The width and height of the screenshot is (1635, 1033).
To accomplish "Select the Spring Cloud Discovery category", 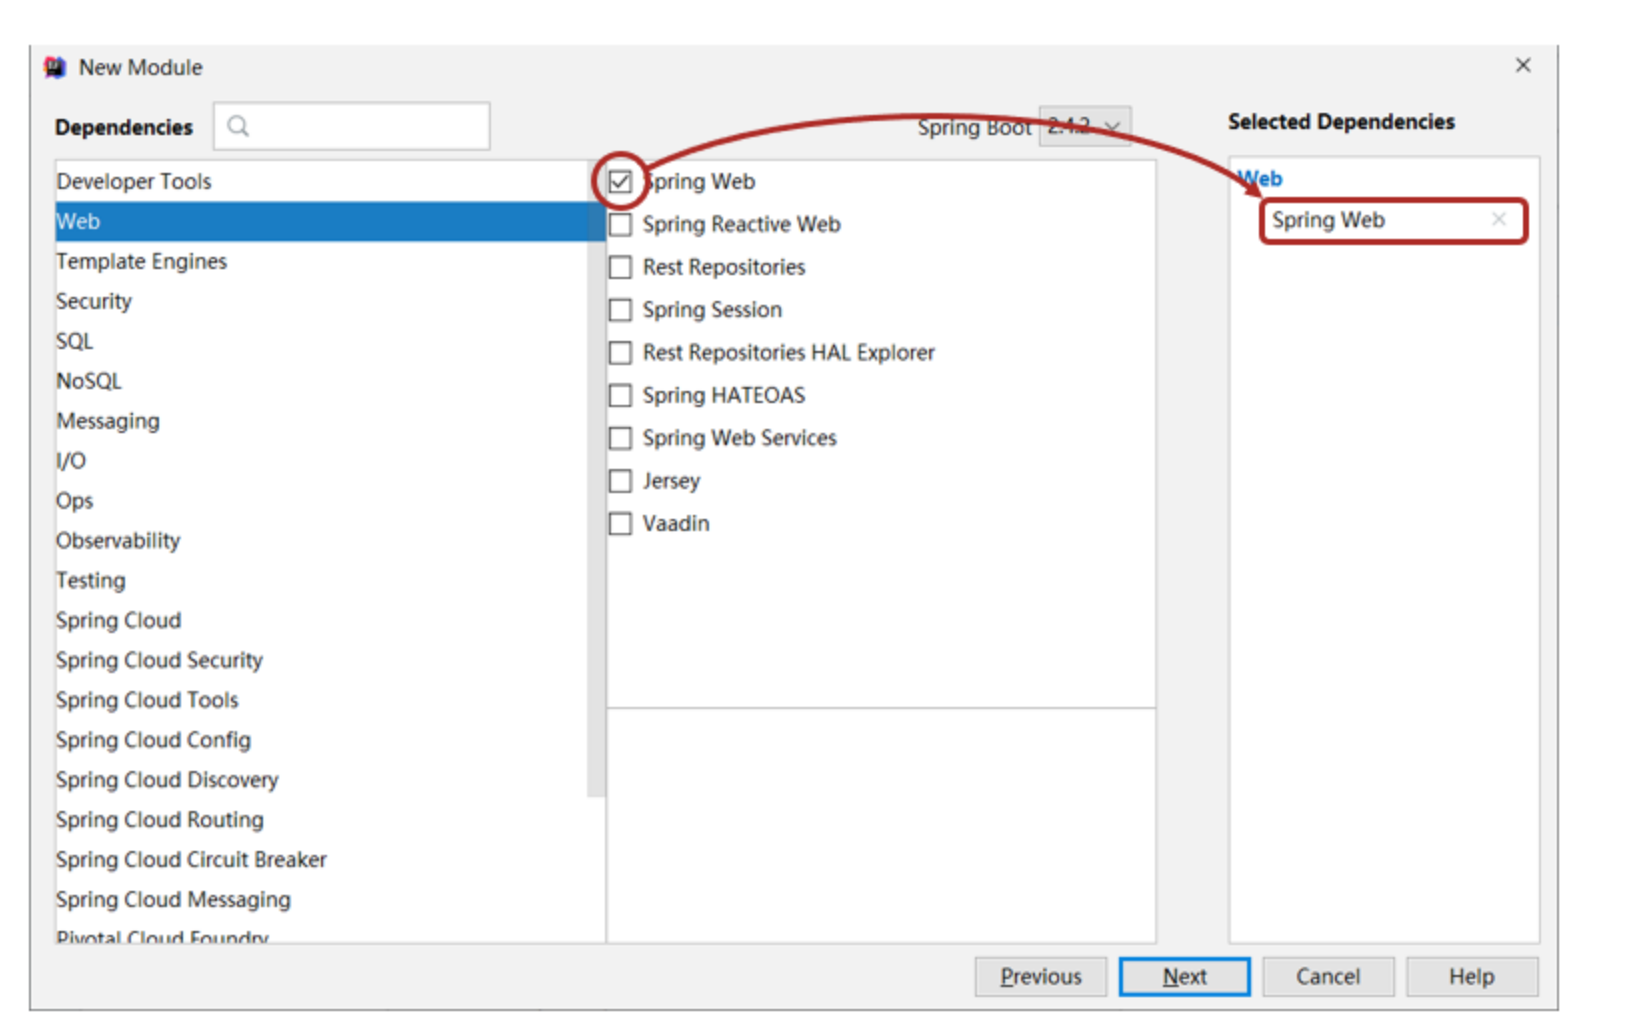I will (322, 780).
